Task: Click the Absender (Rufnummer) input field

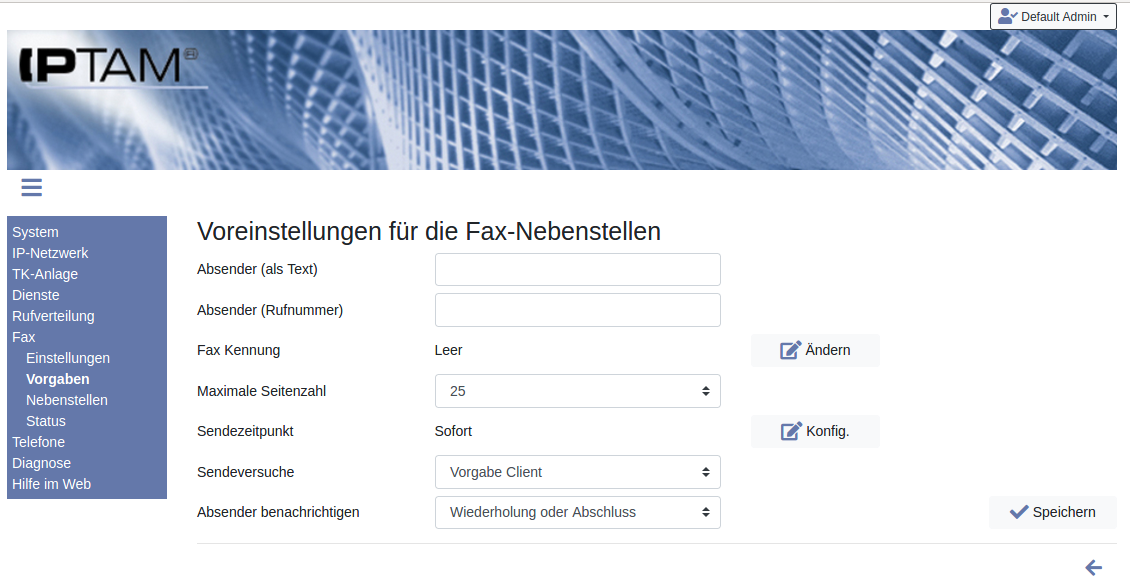Action: pos(577,310)
